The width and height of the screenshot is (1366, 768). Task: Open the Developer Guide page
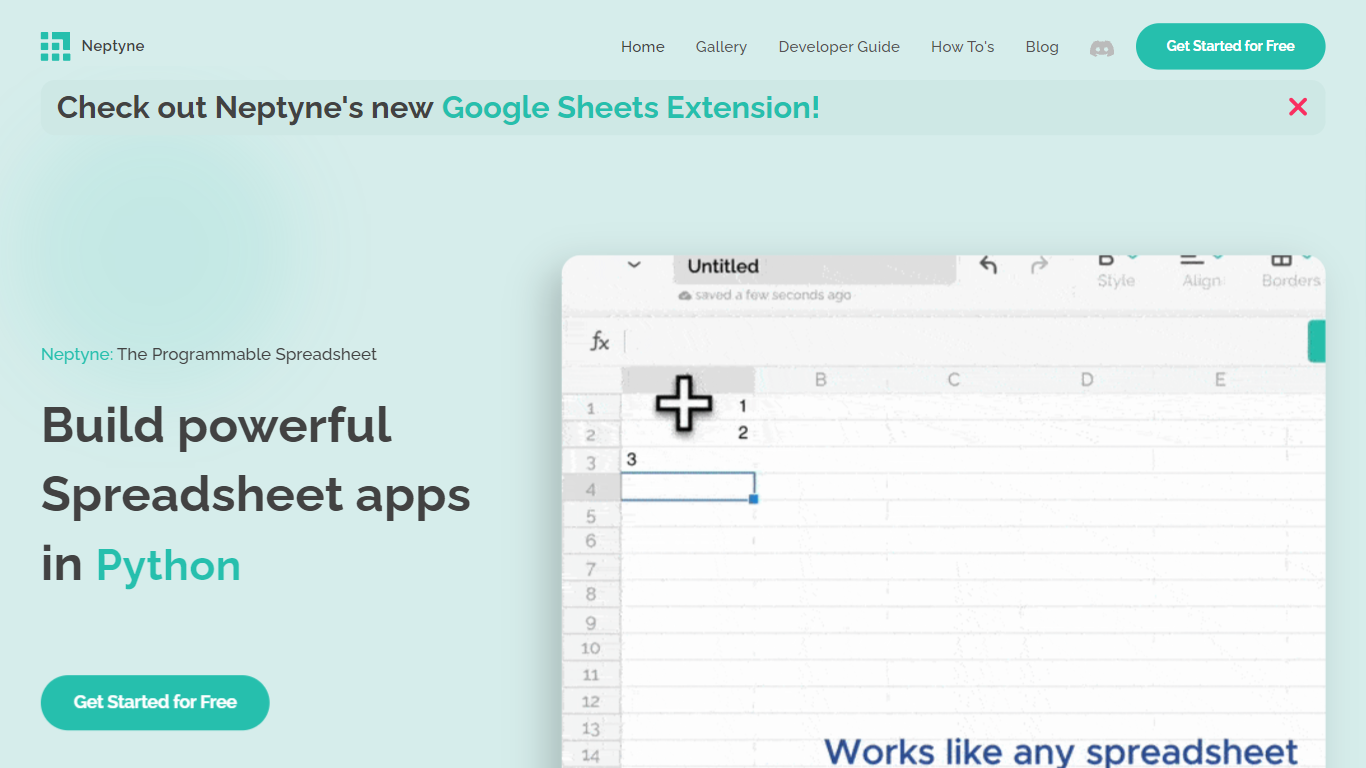838,47
